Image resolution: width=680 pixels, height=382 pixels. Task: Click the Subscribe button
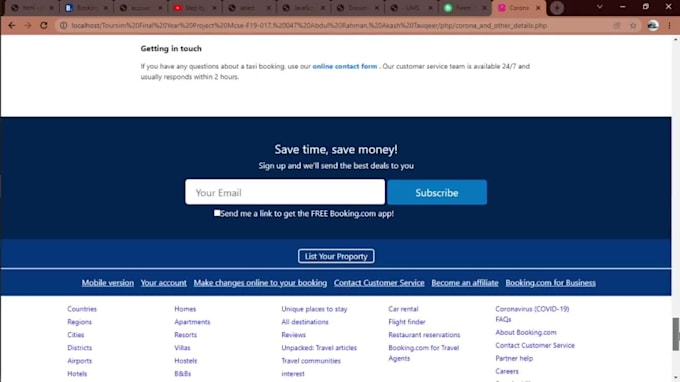tap(437, 192)
